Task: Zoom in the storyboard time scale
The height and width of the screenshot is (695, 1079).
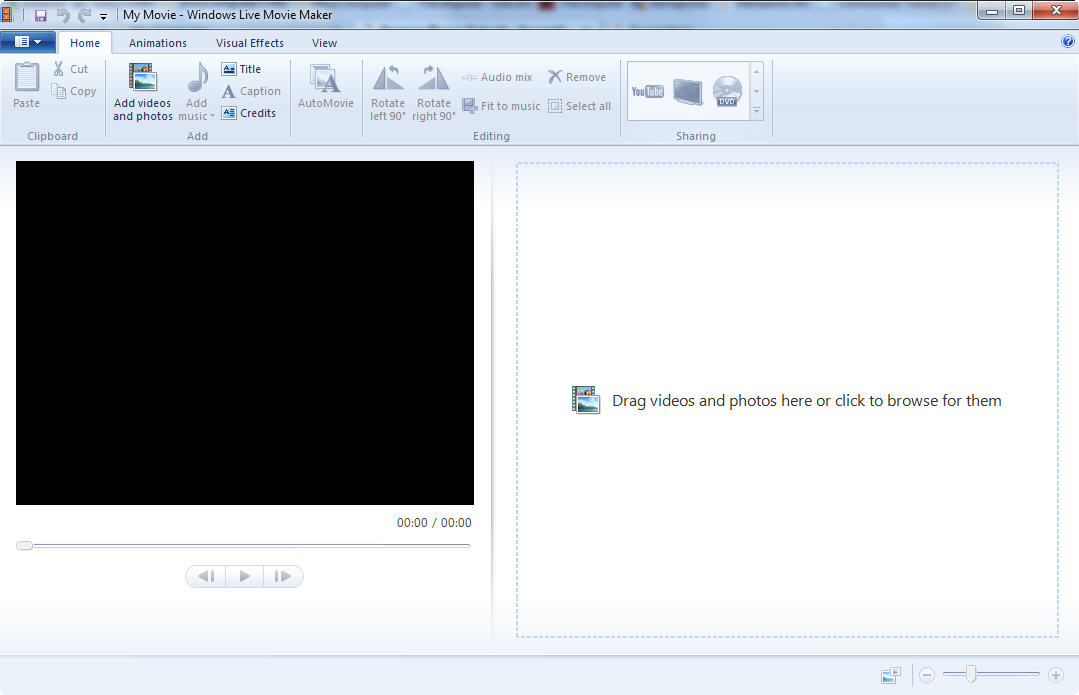Action: pos(1056,675)
